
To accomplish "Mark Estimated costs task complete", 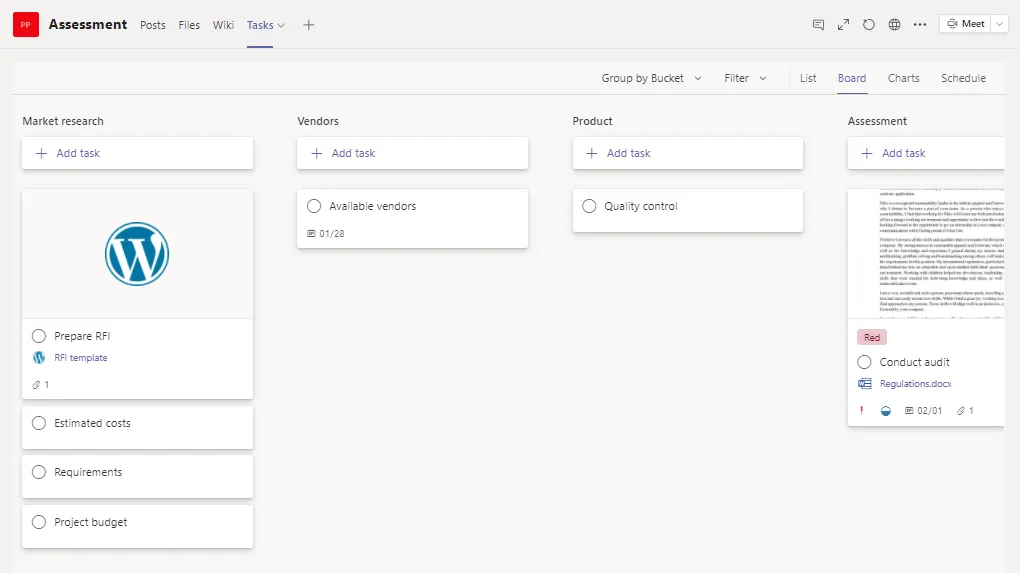I will pos(39,423).
